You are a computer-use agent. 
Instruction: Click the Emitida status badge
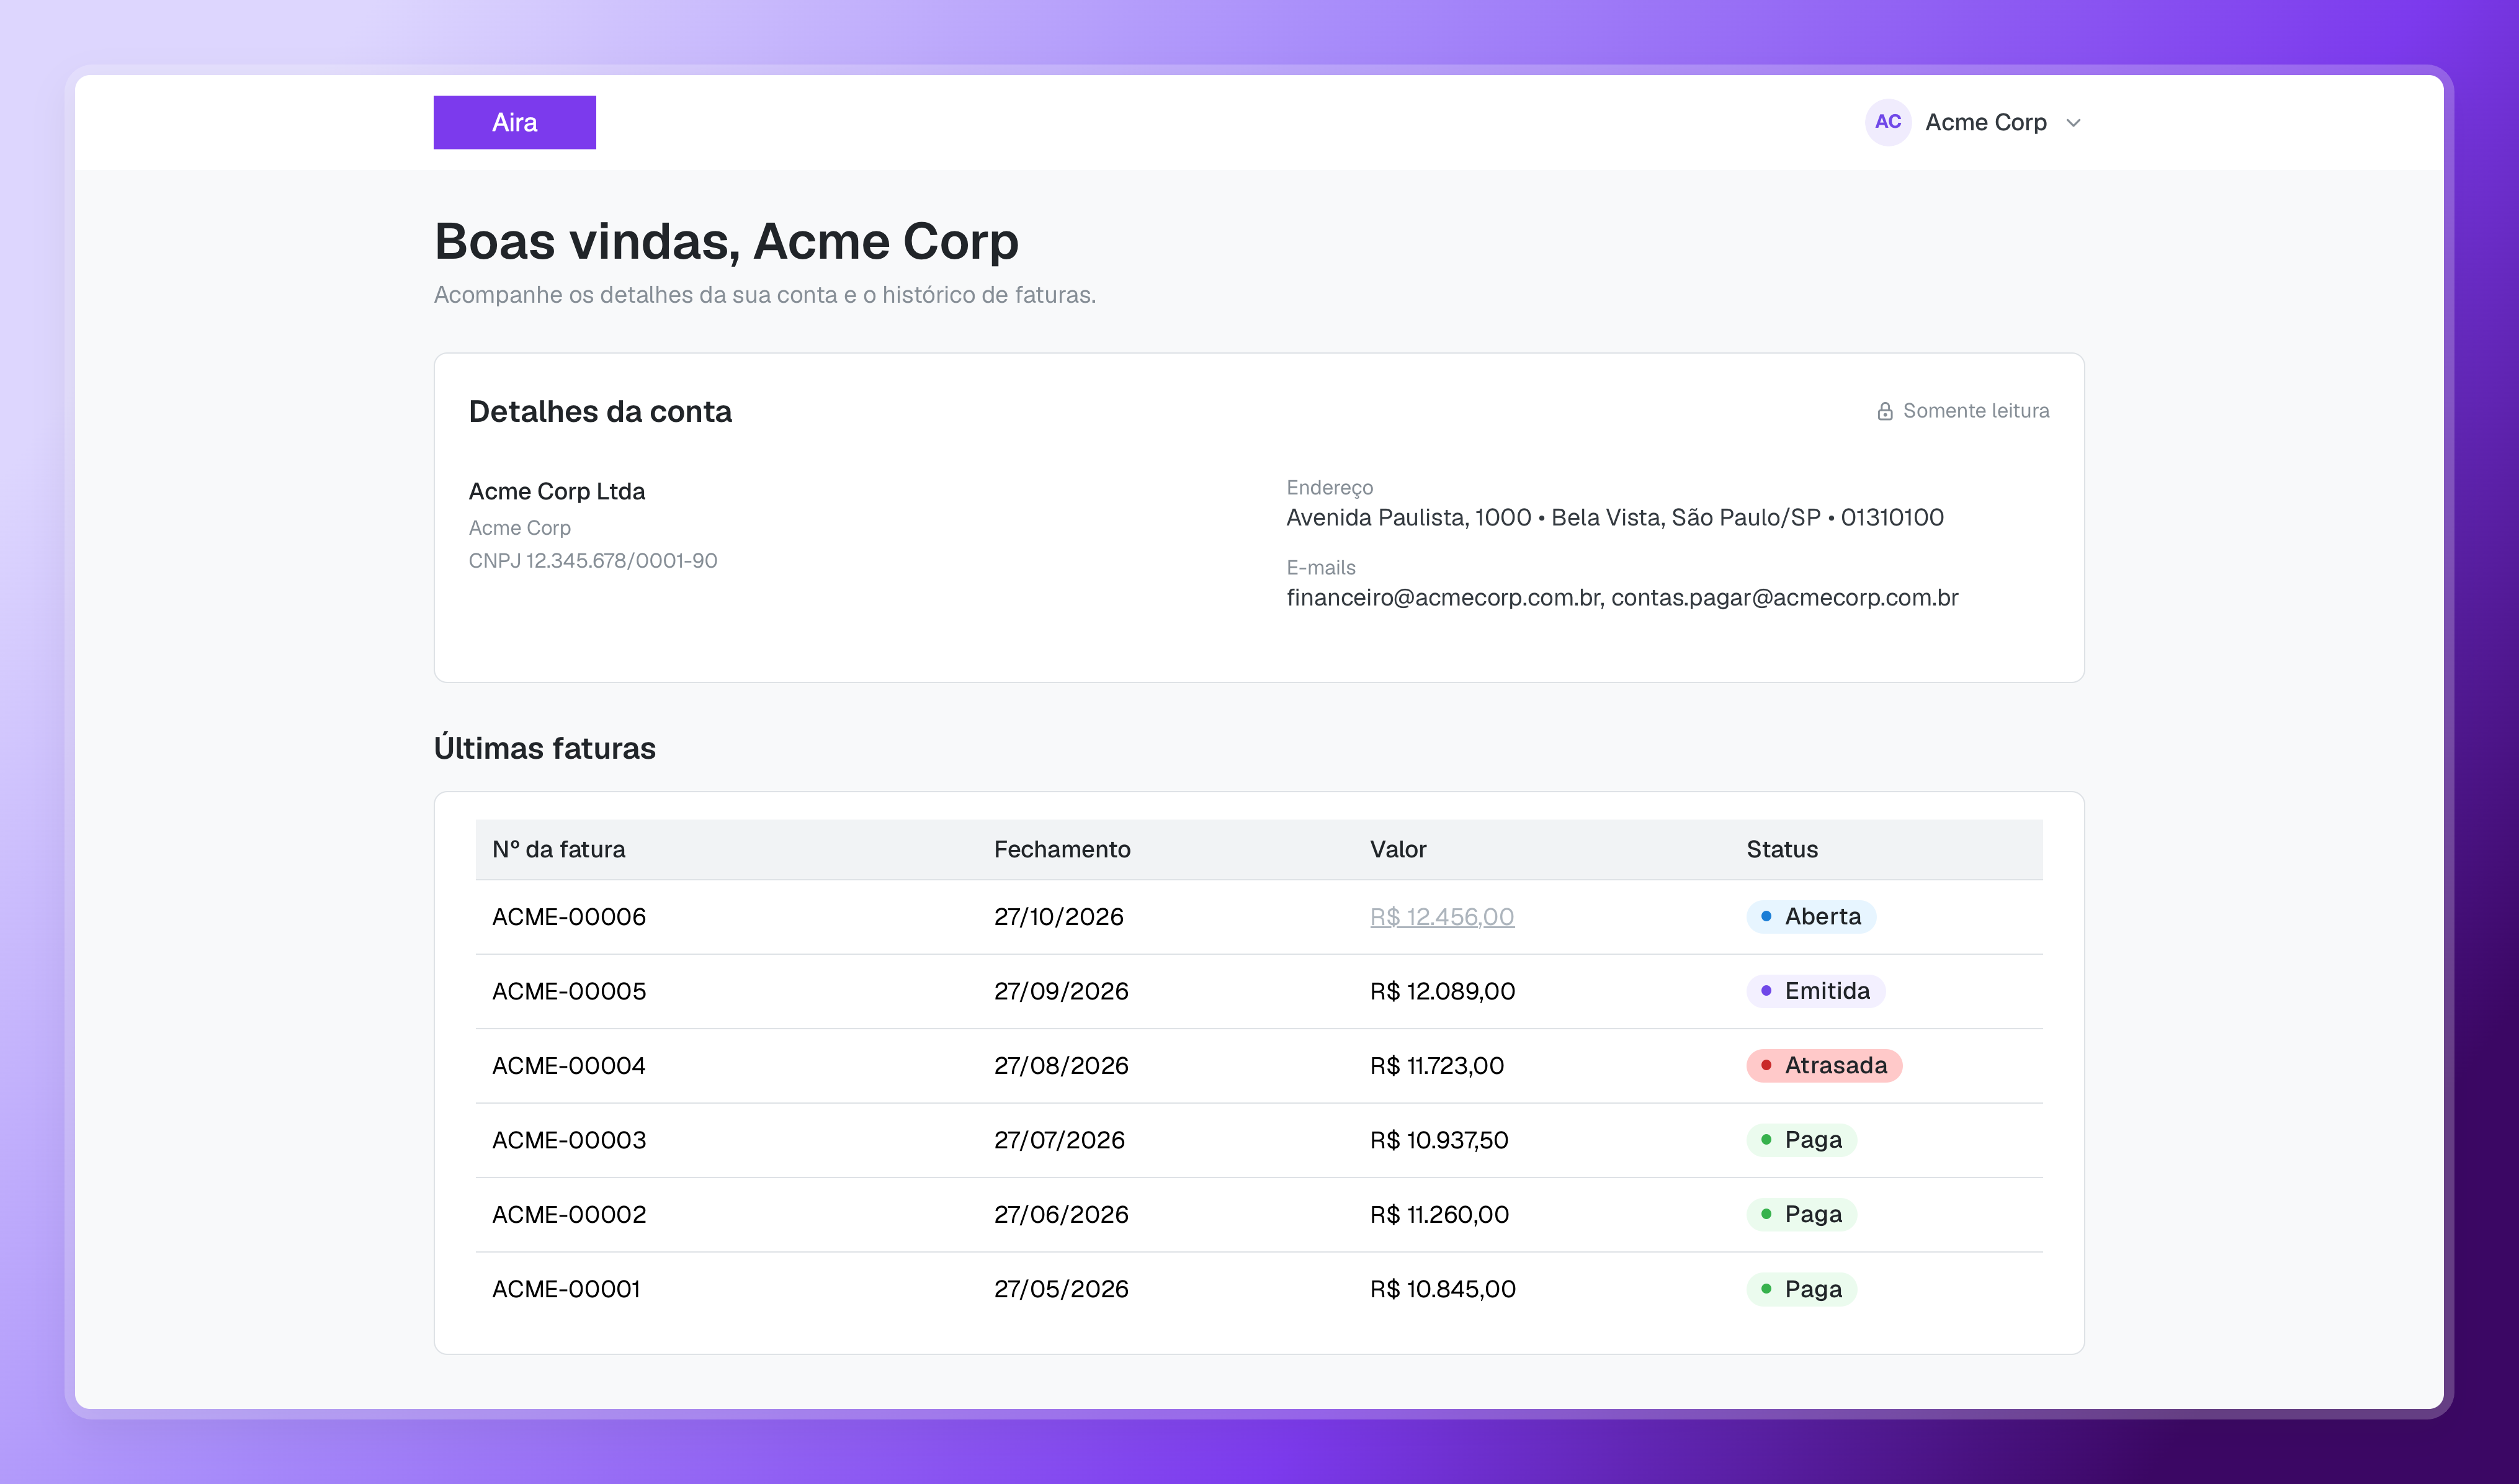pos(1815,991)
